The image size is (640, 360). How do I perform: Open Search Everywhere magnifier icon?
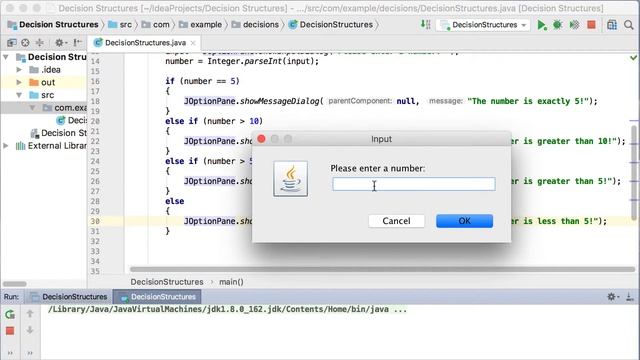(x=629, y=25)
